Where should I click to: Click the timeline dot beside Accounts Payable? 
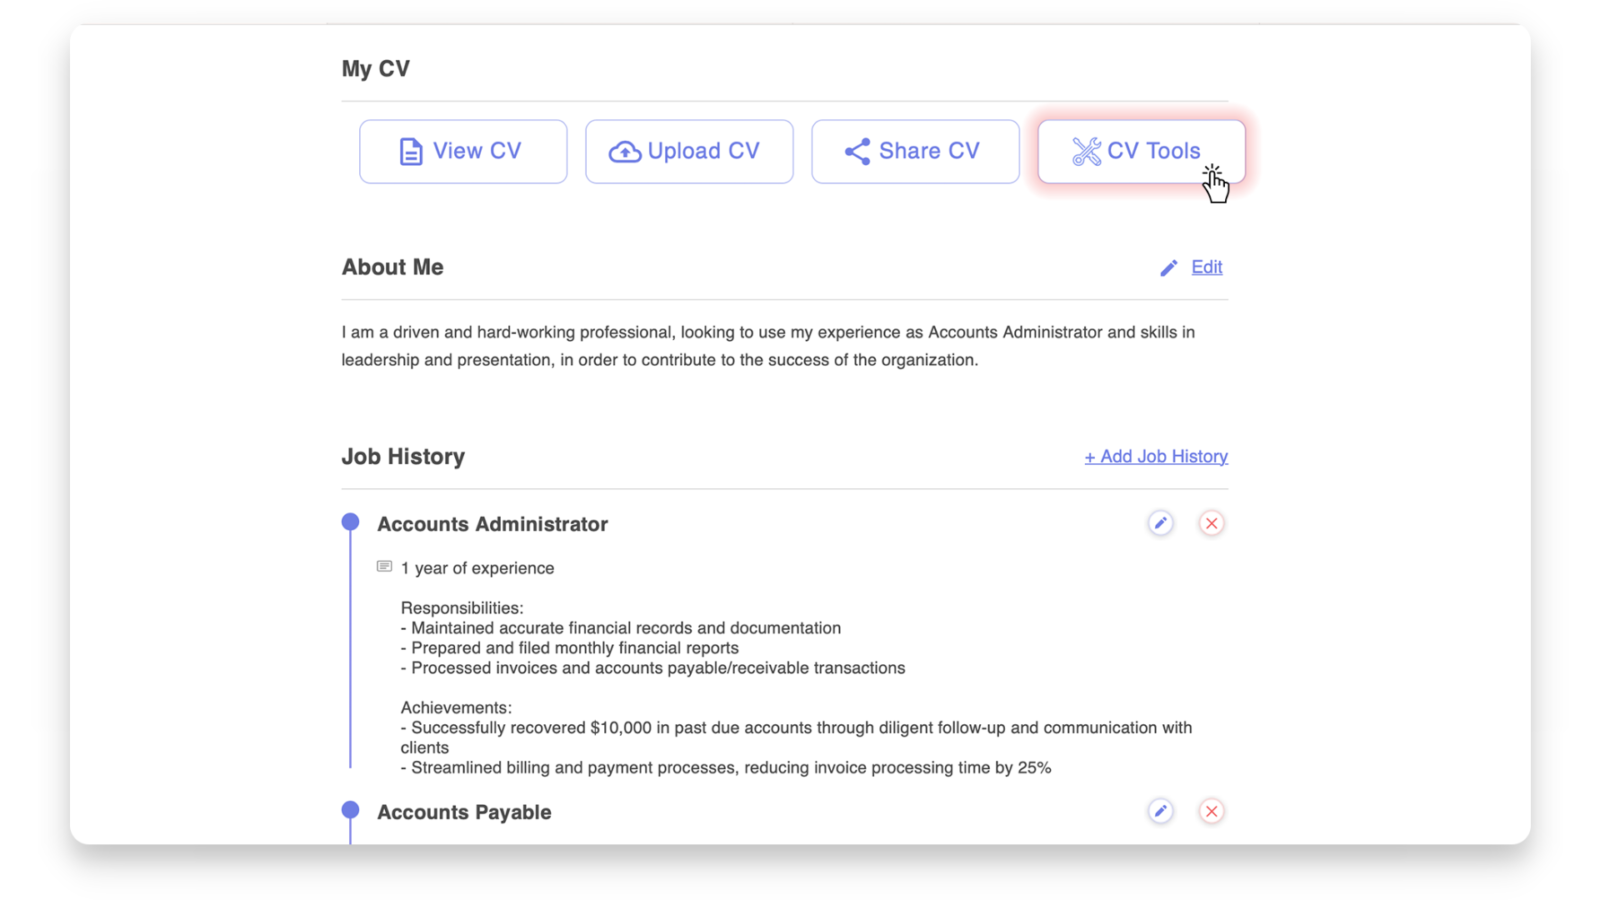tap(350, 809)
